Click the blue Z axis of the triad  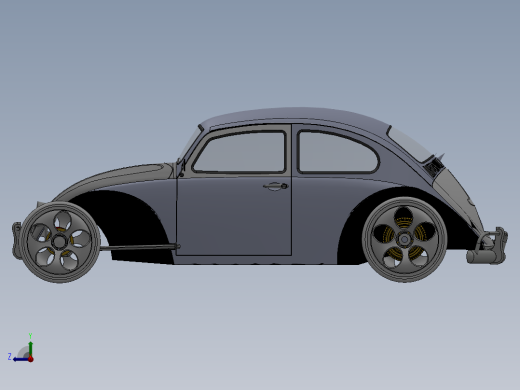[21, 359]
